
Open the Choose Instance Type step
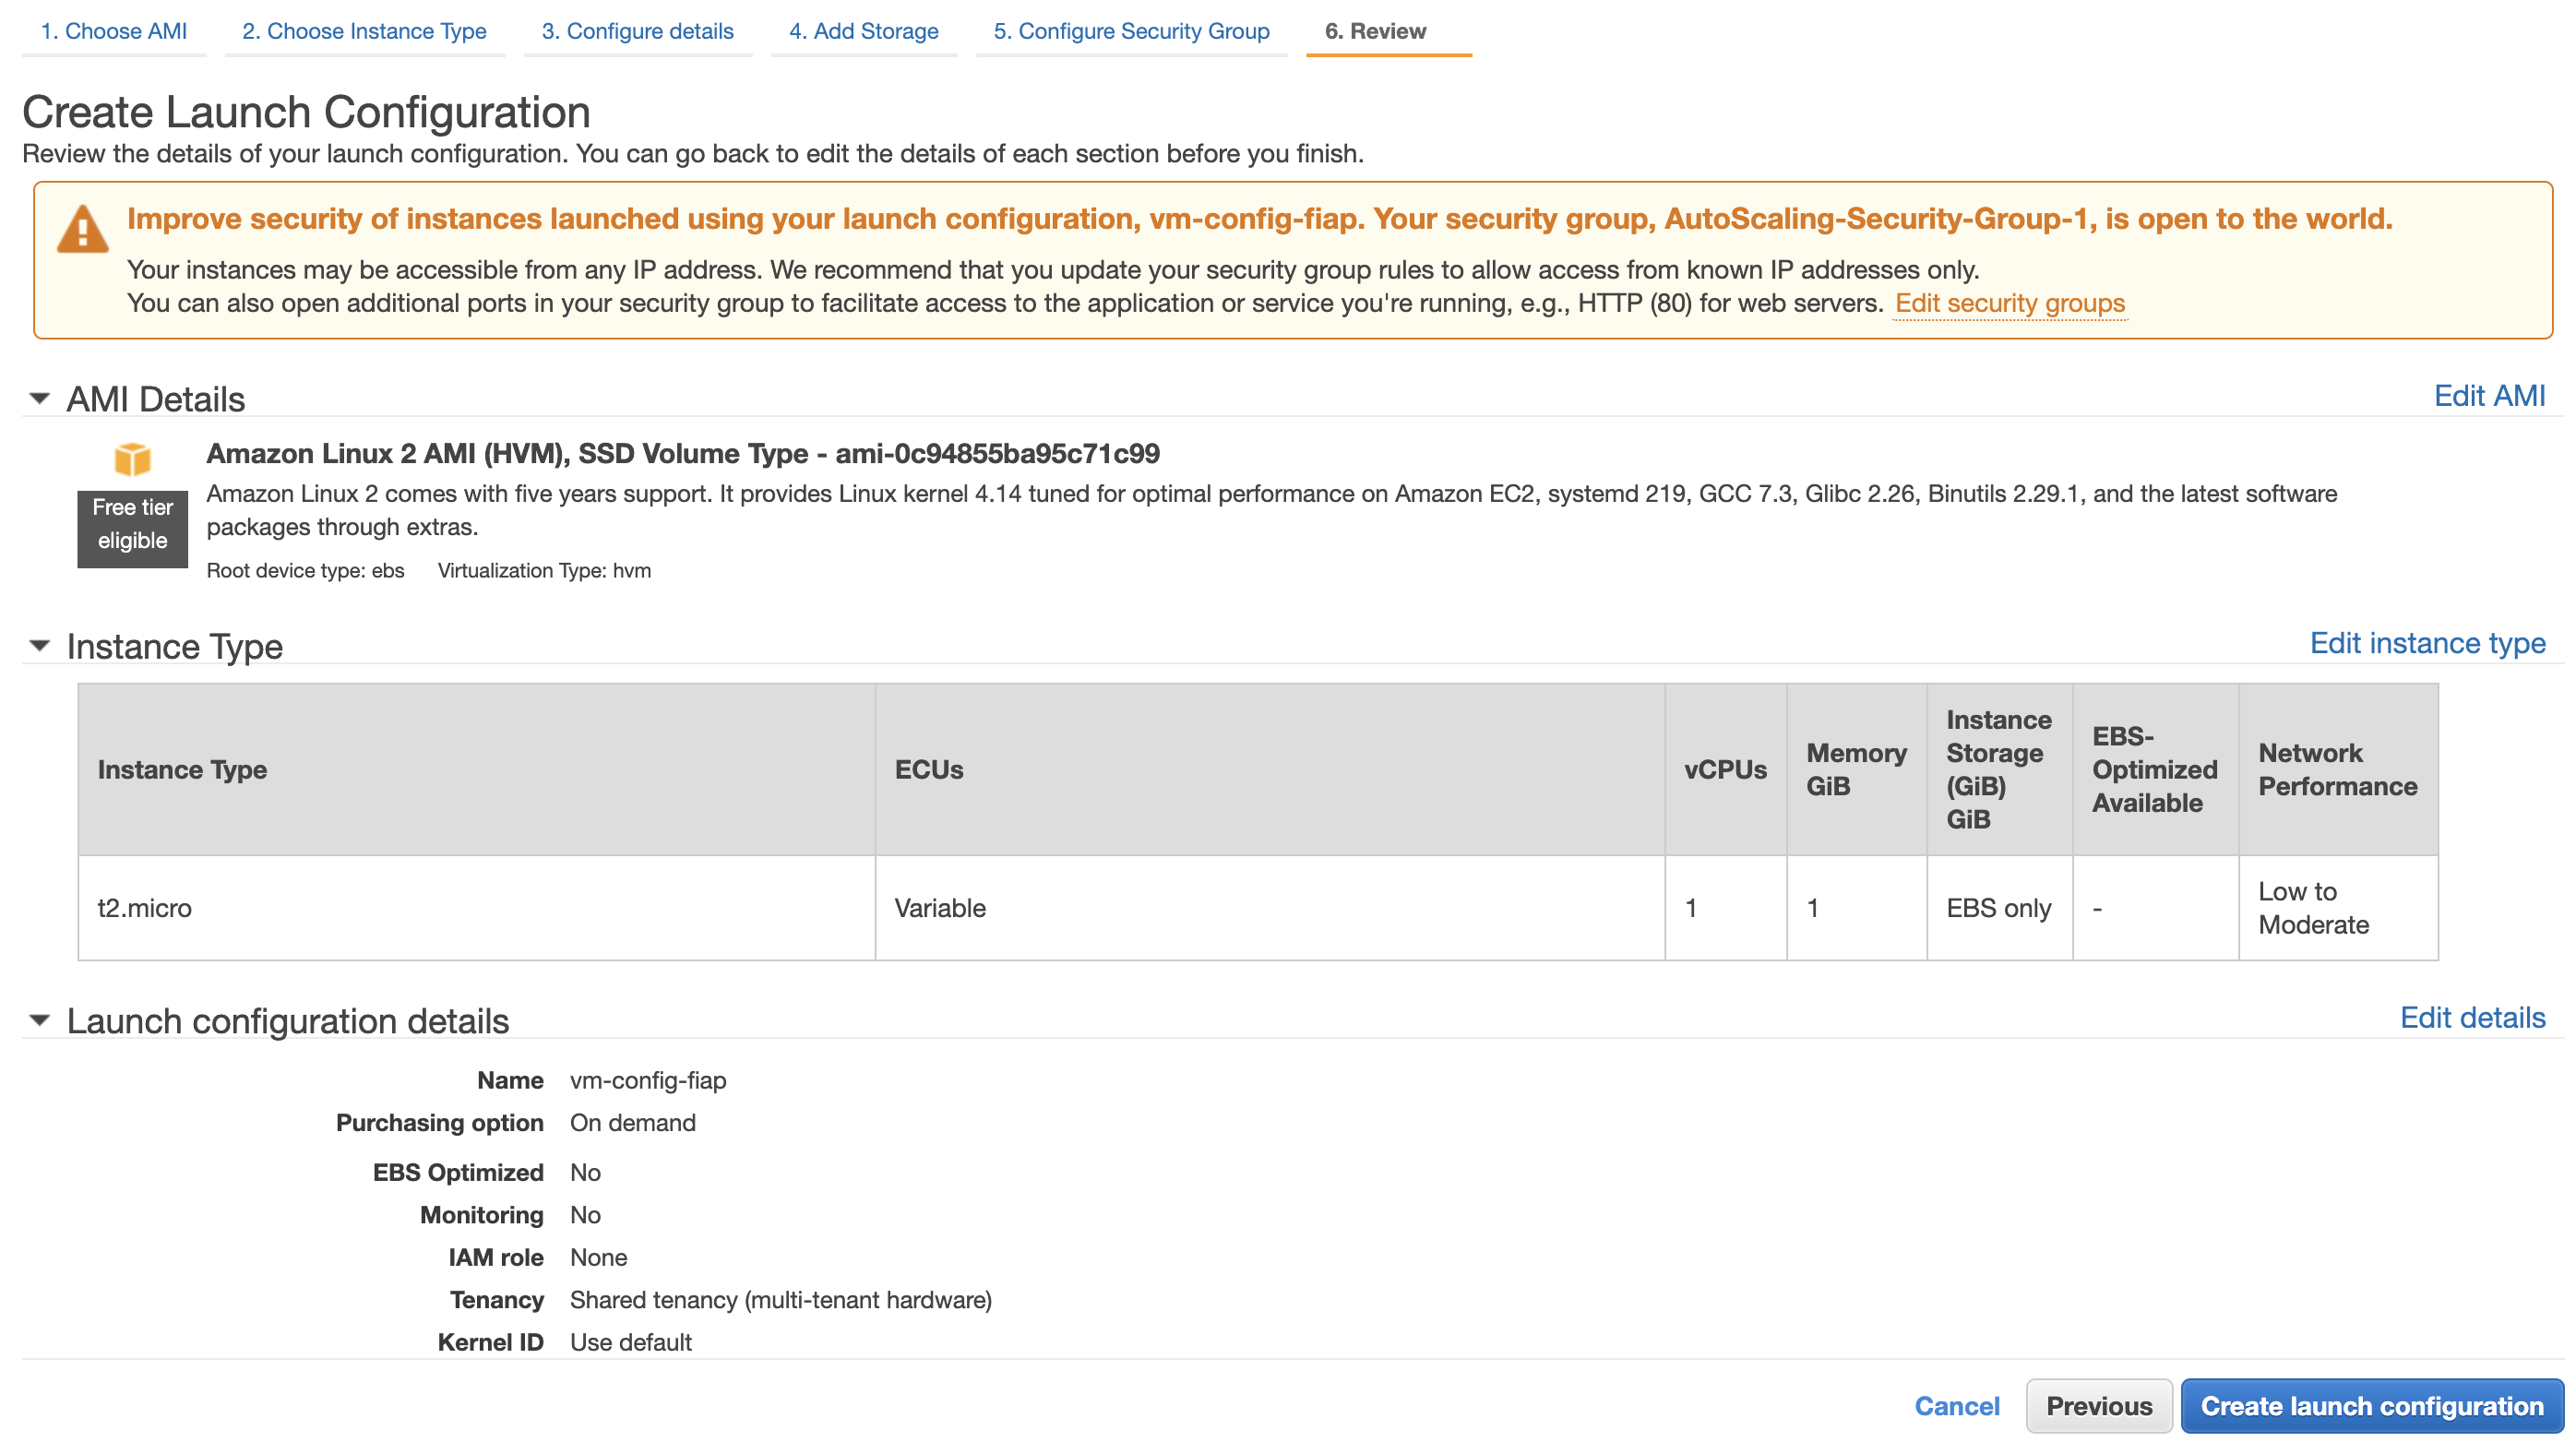(x=364, y=31)
